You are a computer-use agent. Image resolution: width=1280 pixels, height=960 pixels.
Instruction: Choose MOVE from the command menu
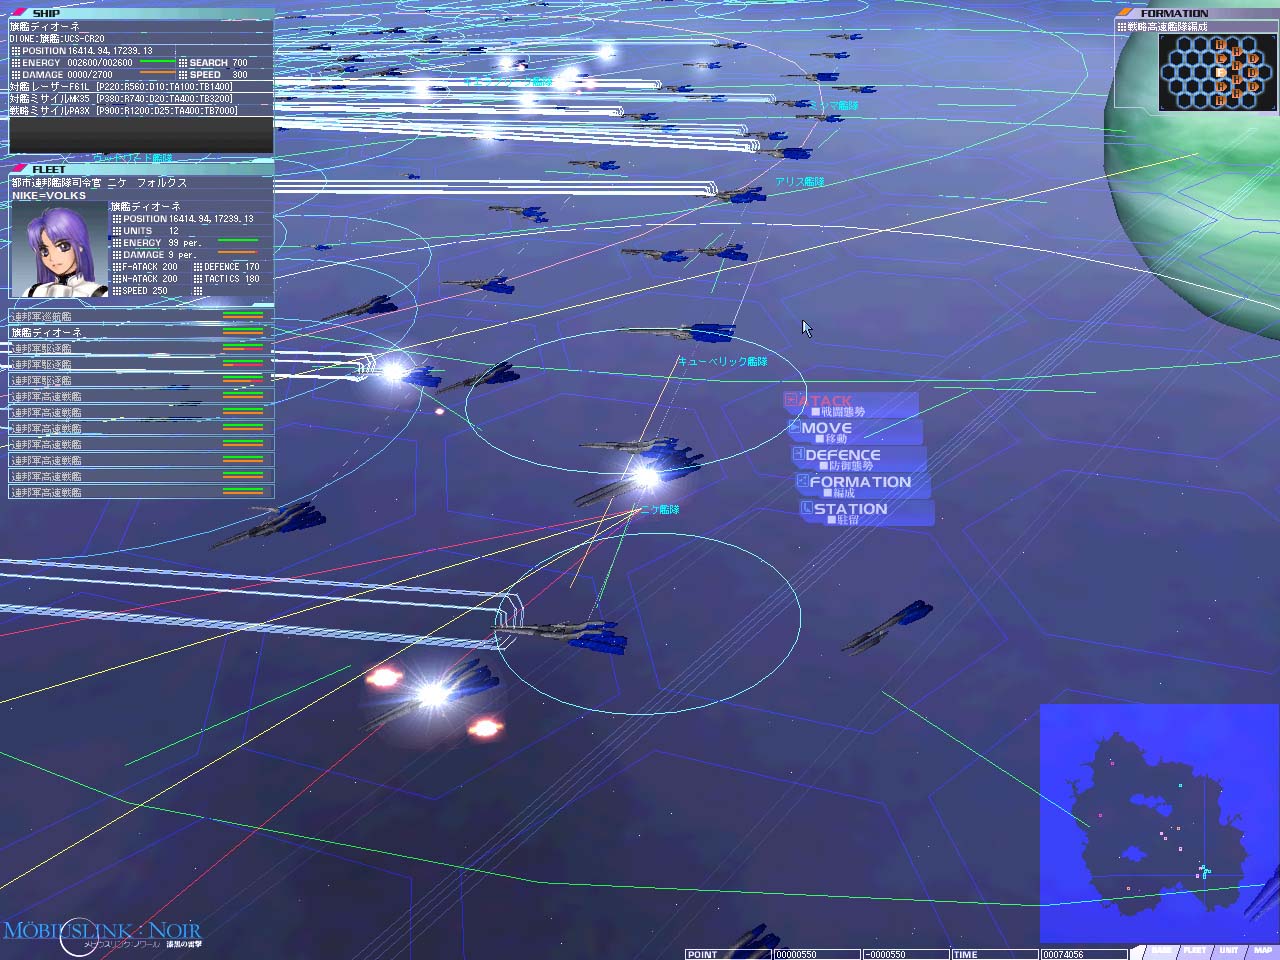pyautogui.click(x=856, y=431)
